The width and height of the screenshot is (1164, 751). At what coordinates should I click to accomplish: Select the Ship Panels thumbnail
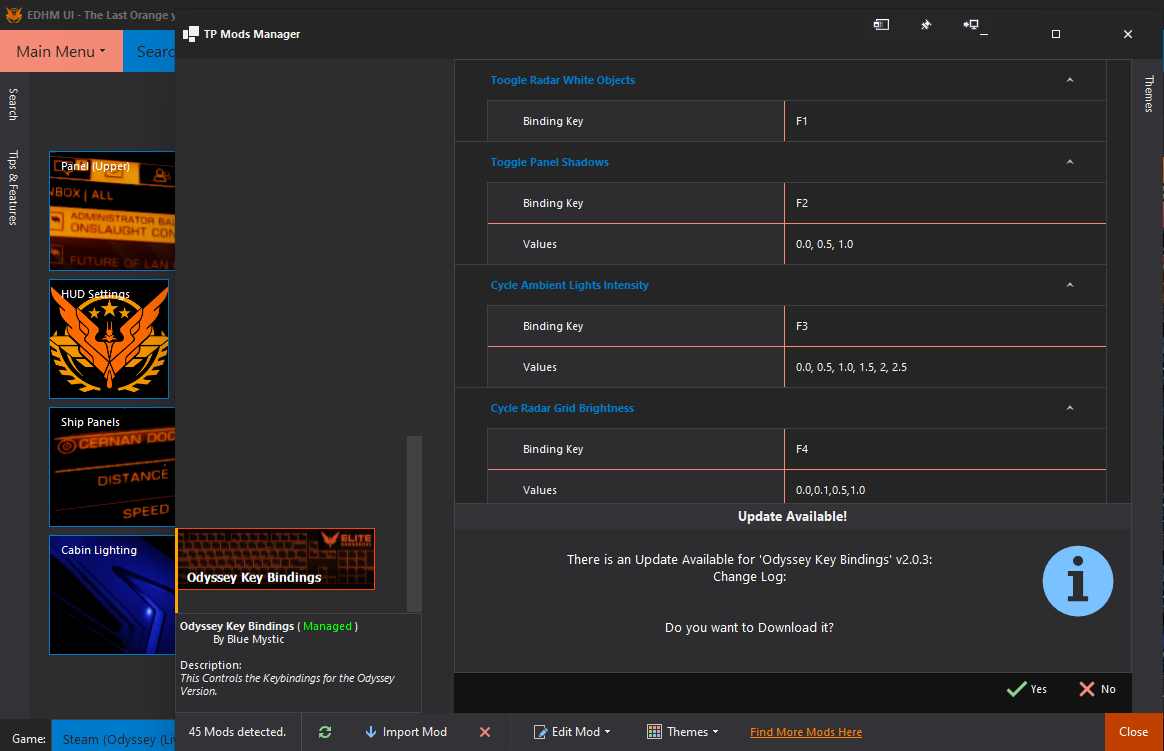[x=112, y=467]
